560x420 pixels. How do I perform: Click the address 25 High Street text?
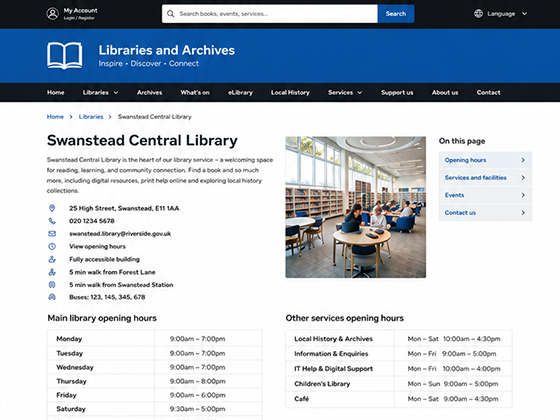coord(124,208)
